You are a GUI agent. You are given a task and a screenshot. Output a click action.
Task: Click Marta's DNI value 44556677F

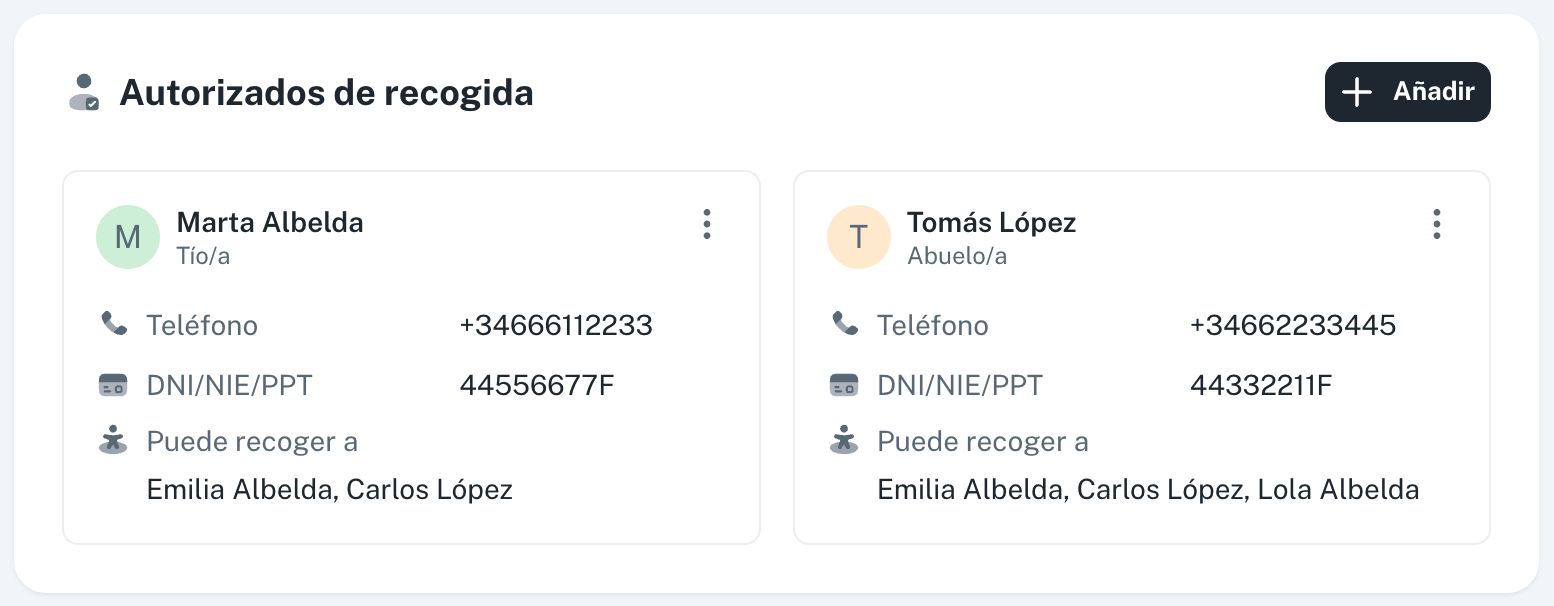click(x=536, y=385)
